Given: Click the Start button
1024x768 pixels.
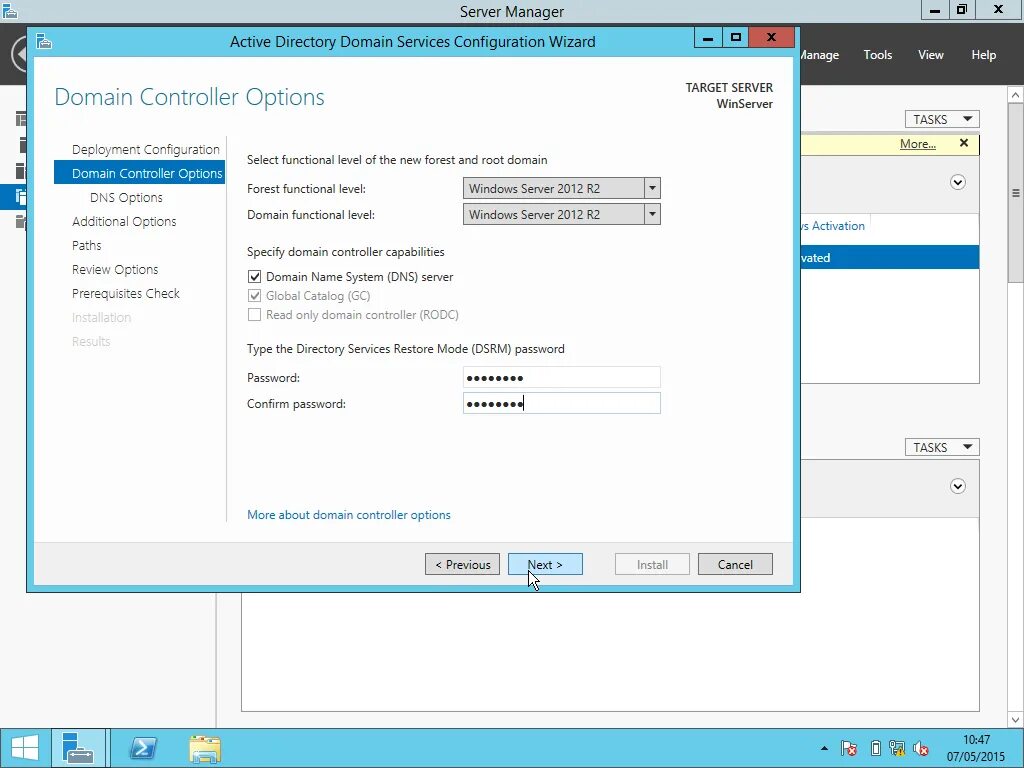Looking at the screenshot, I should pyautogui.click(x=24, y=747).
